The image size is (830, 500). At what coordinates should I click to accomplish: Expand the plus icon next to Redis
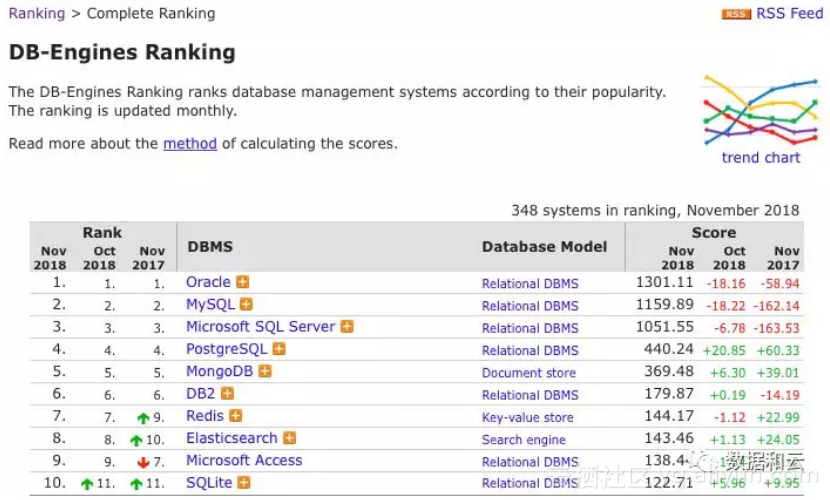click(x=236, y=416)
